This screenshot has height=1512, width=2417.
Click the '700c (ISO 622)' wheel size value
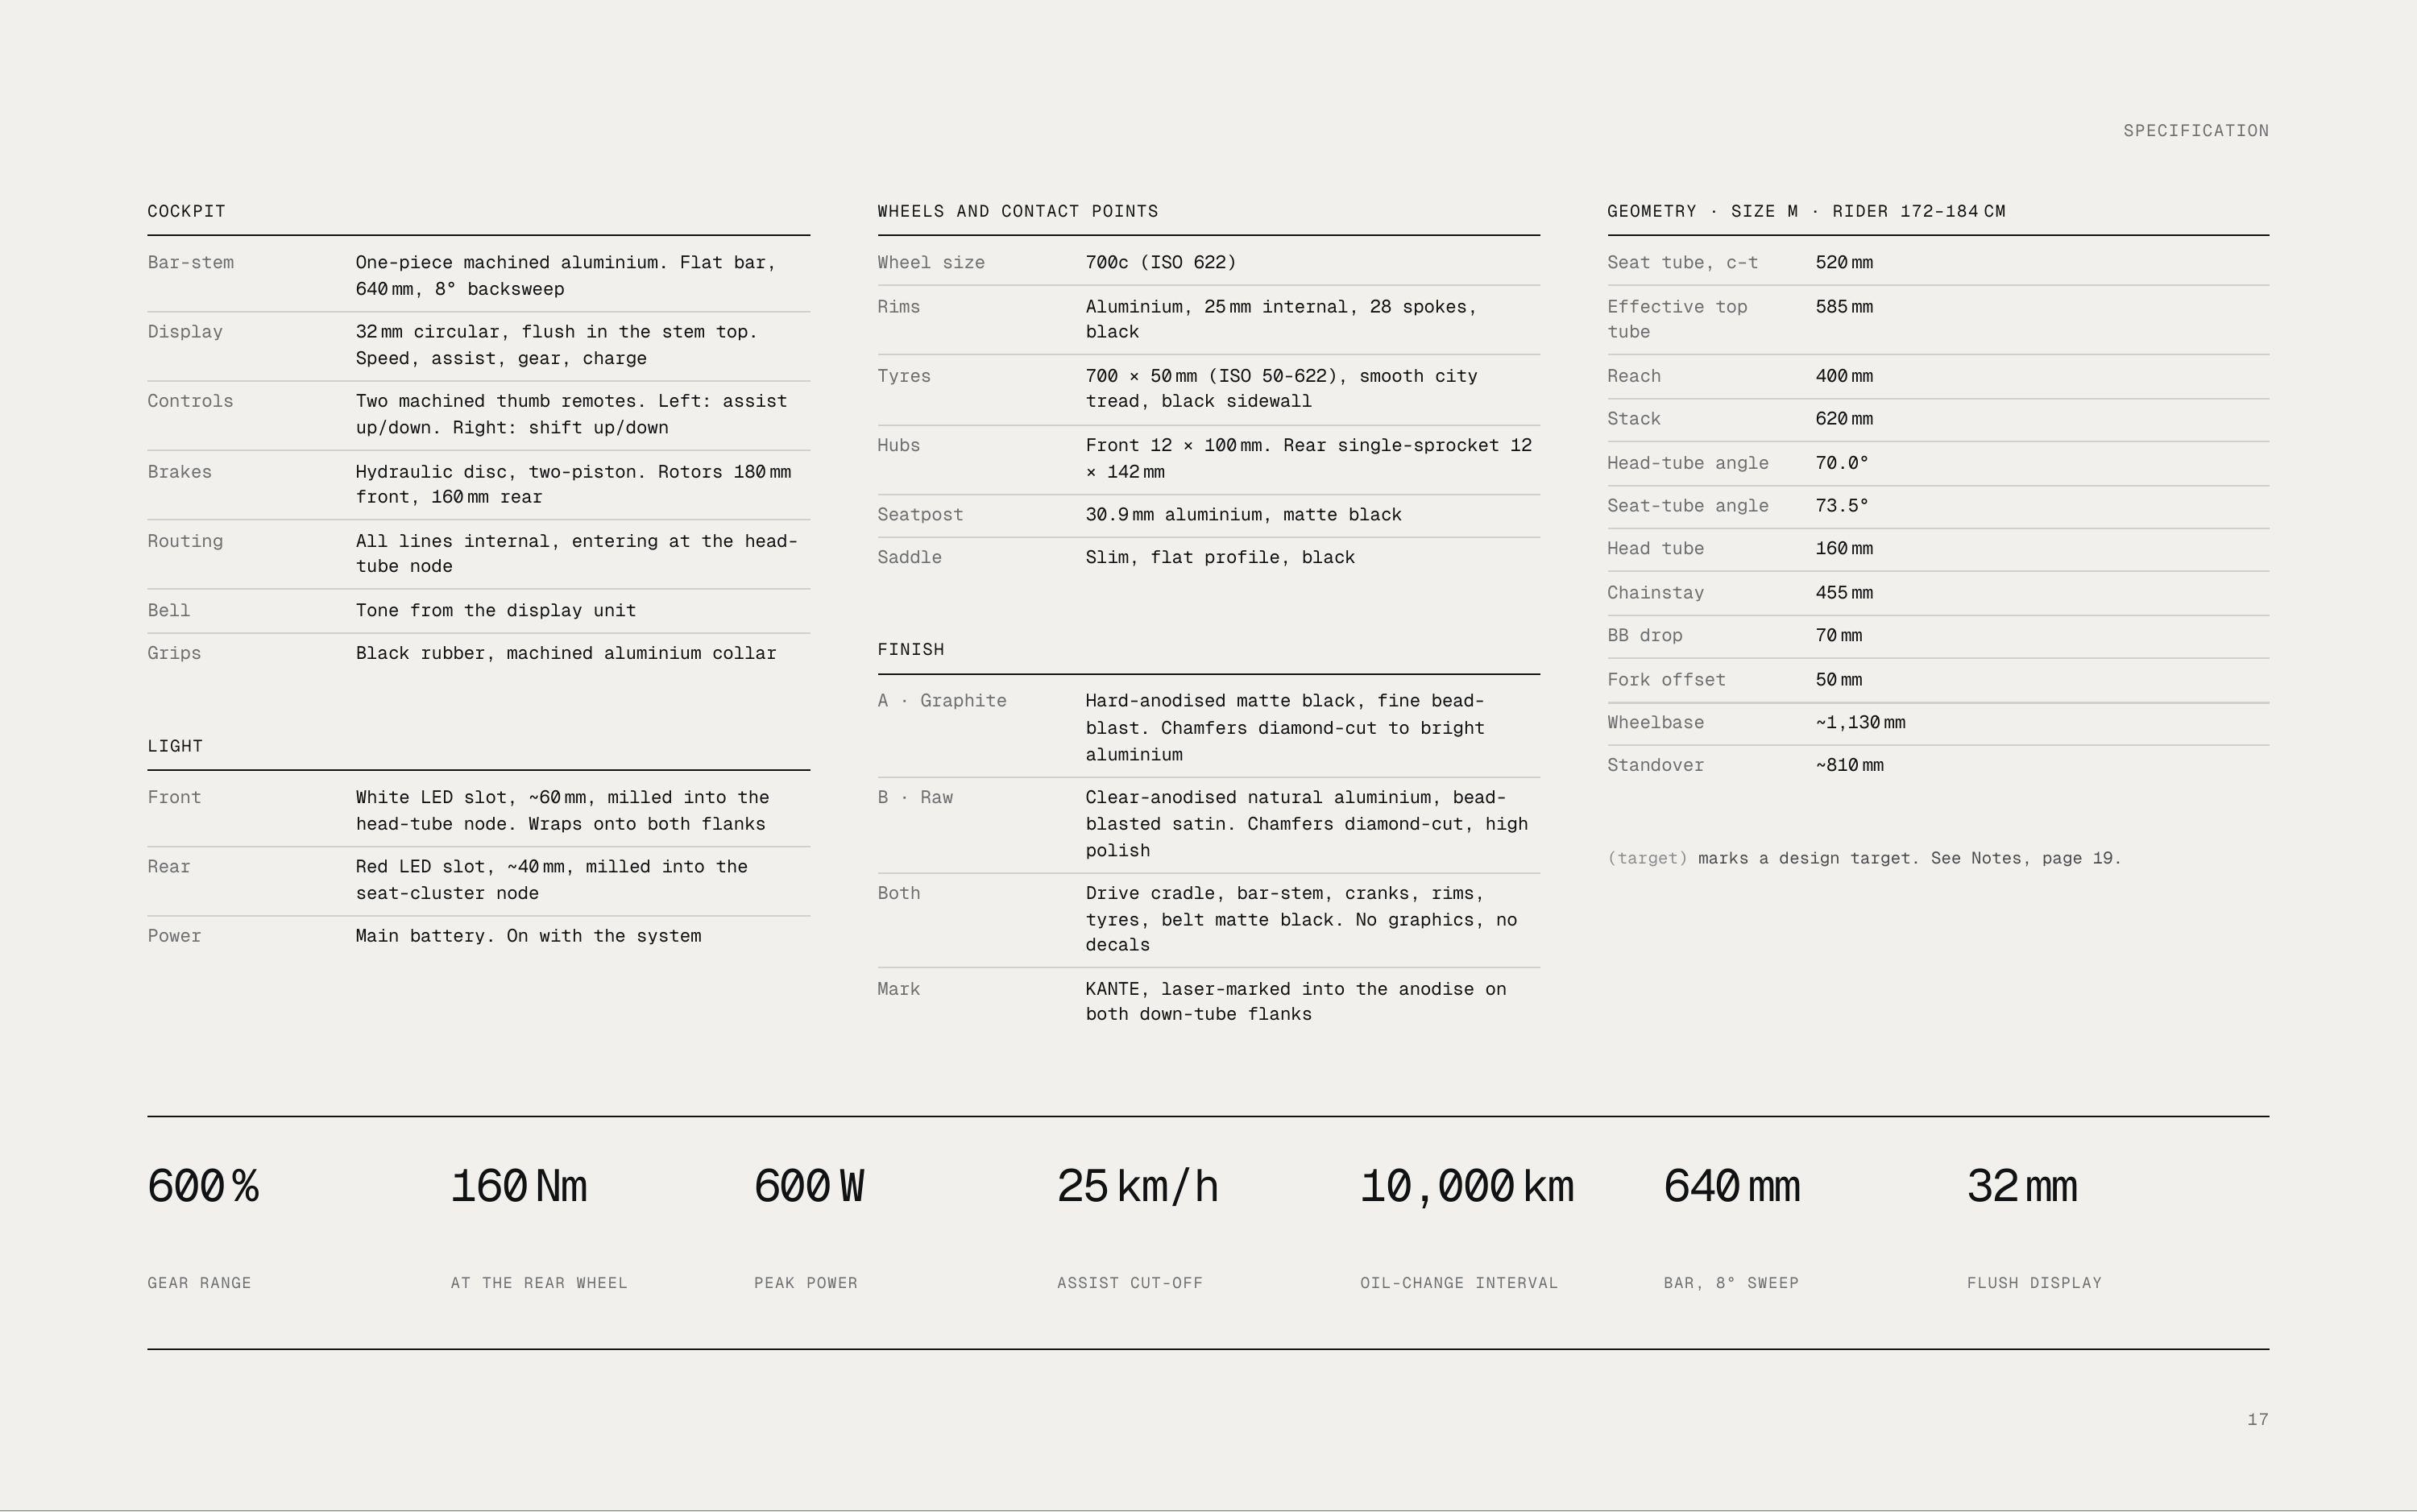point(1161,263)
